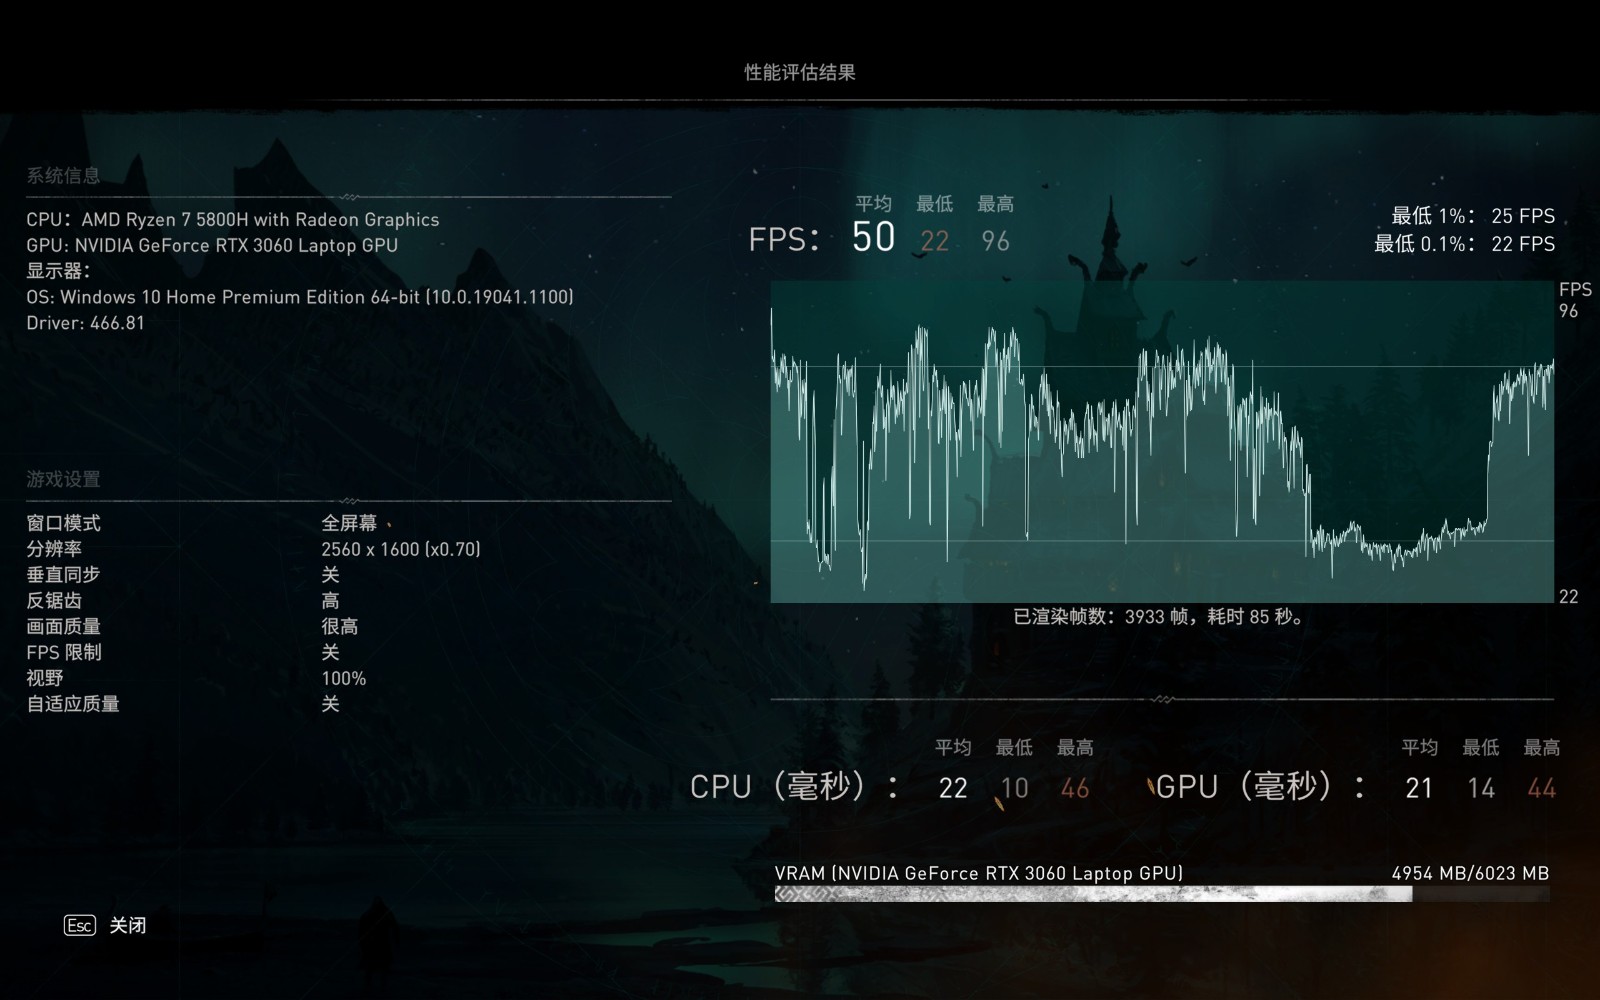Click the FPS 限制 setting label
Screen dimensions: 1600x1000
point(64,653)
